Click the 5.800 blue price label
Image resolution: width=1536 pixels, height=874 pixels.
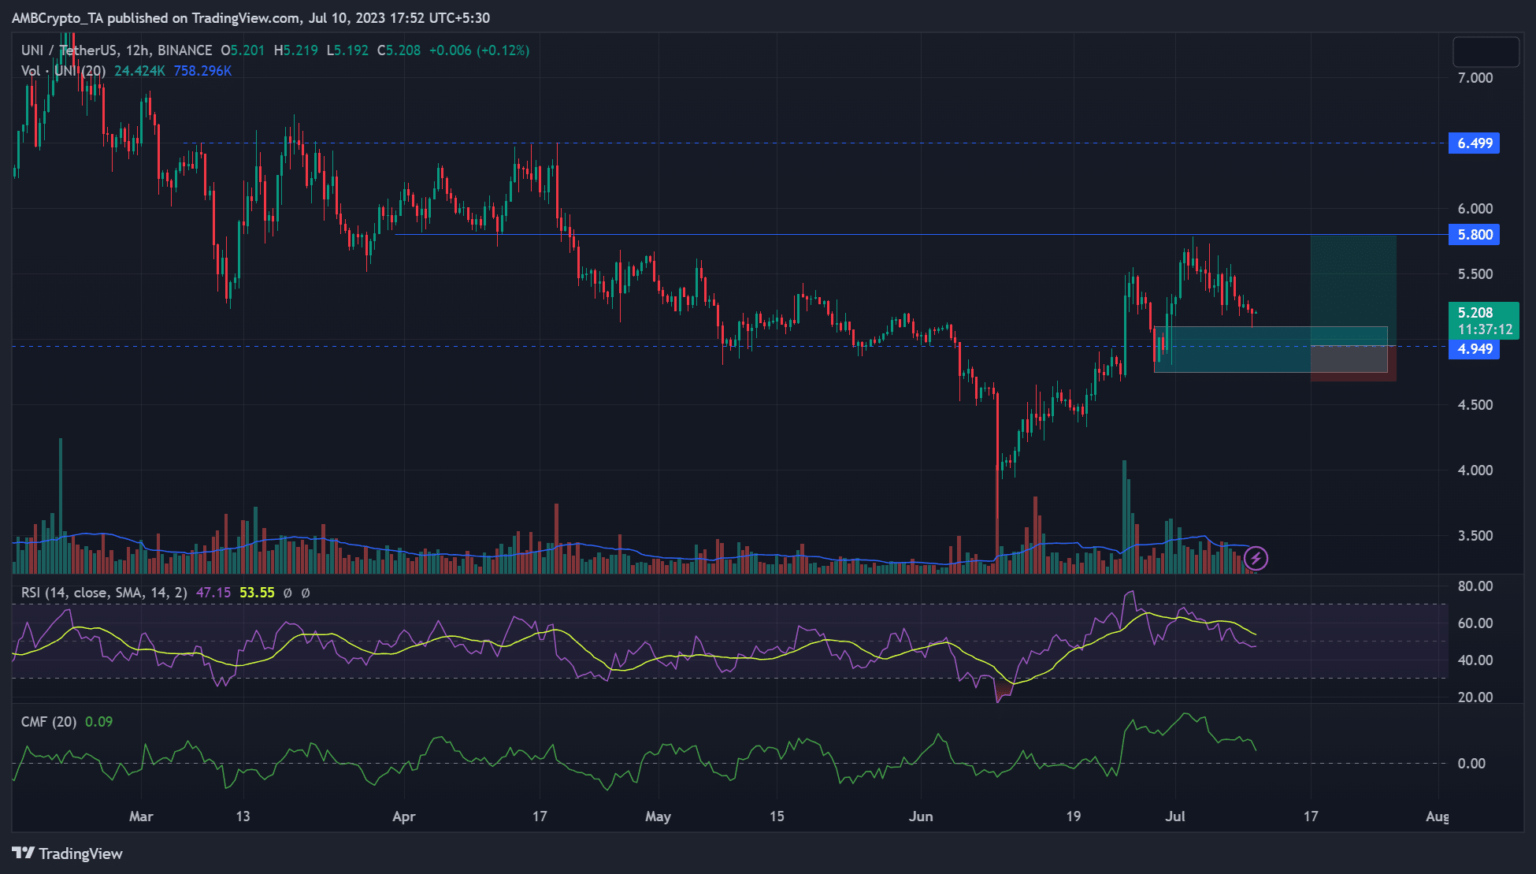tap(1474, 235)
